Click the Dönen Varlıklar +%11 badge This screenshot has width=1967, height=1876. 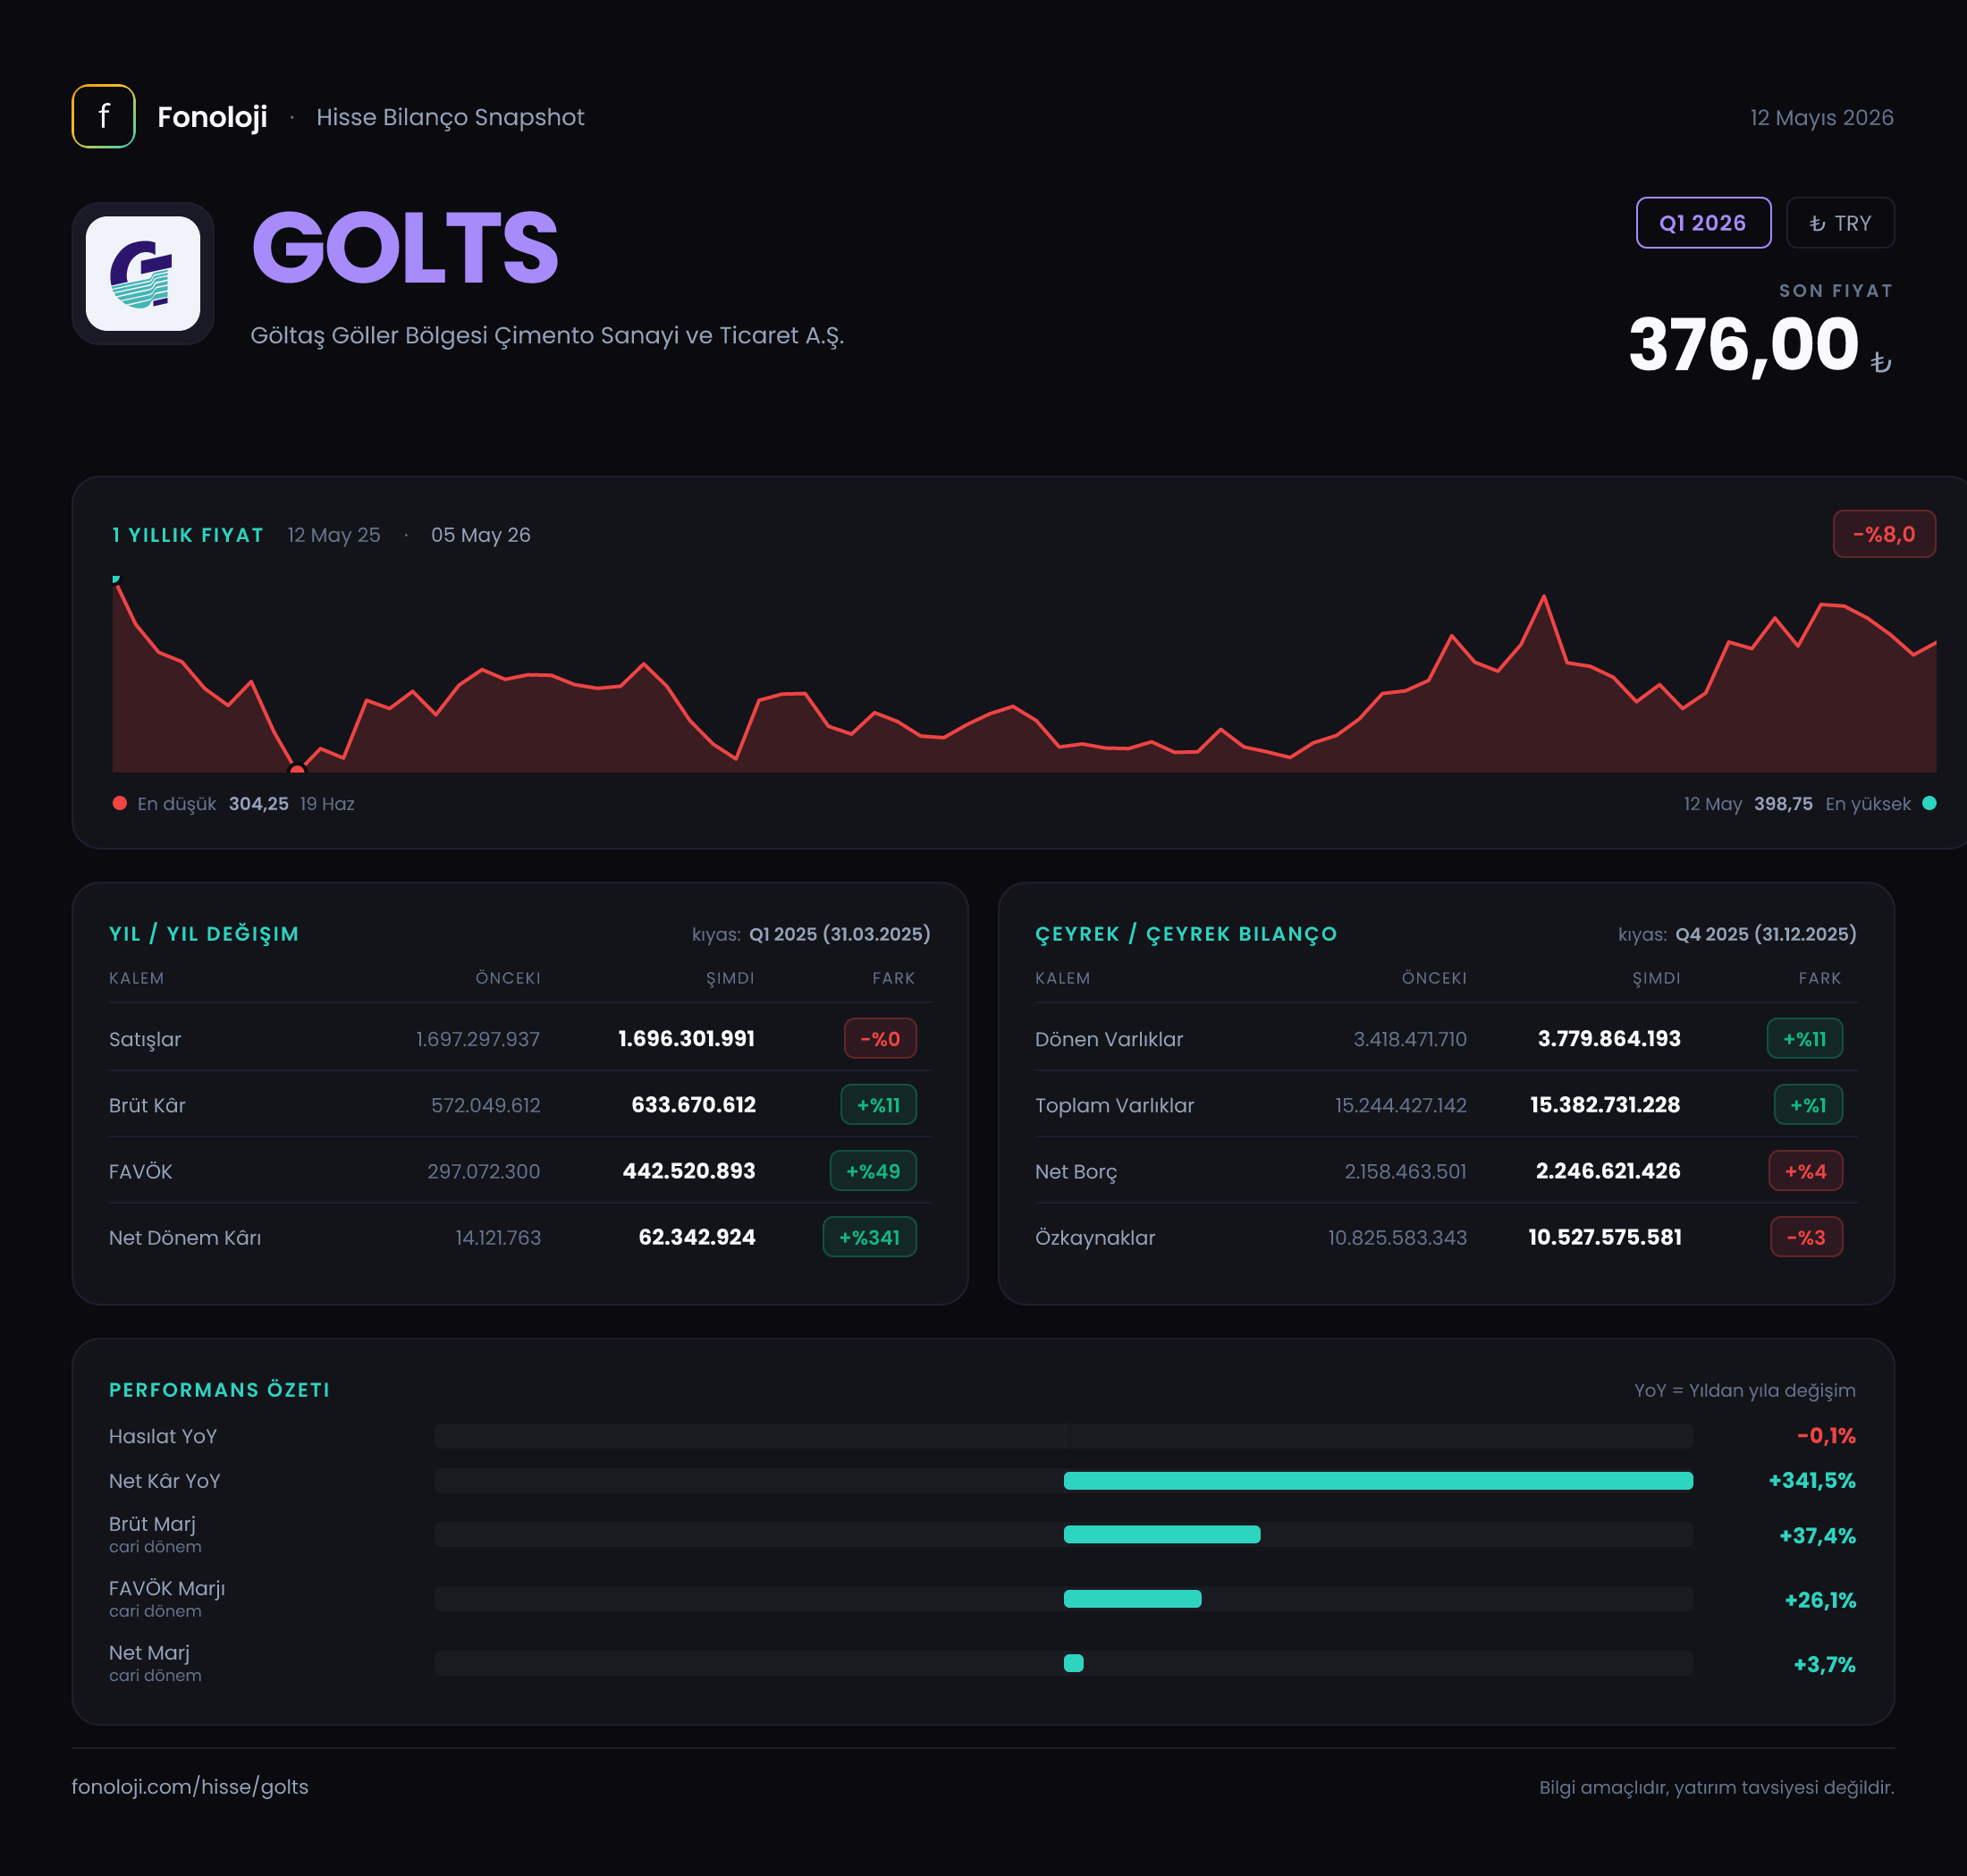(1805, 1038)
